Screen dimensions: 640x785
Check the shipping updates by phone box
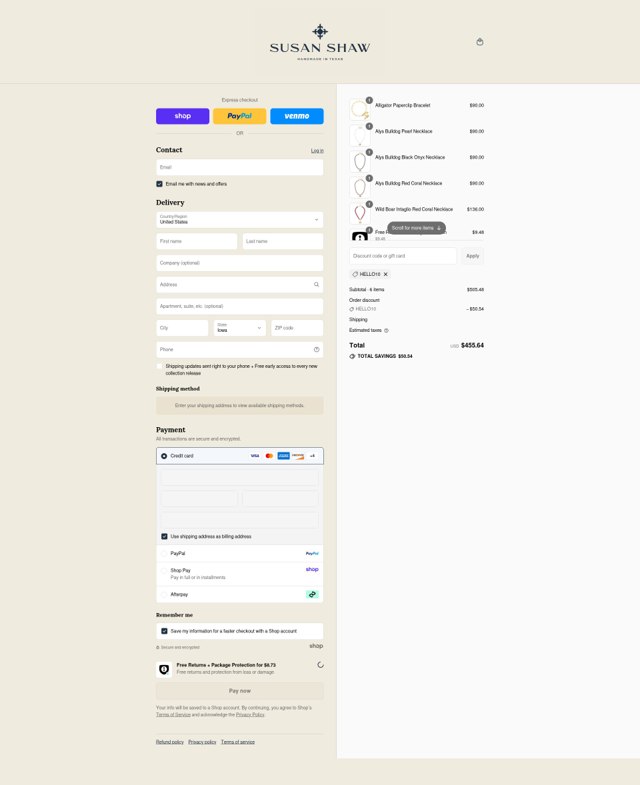(159, 366)
